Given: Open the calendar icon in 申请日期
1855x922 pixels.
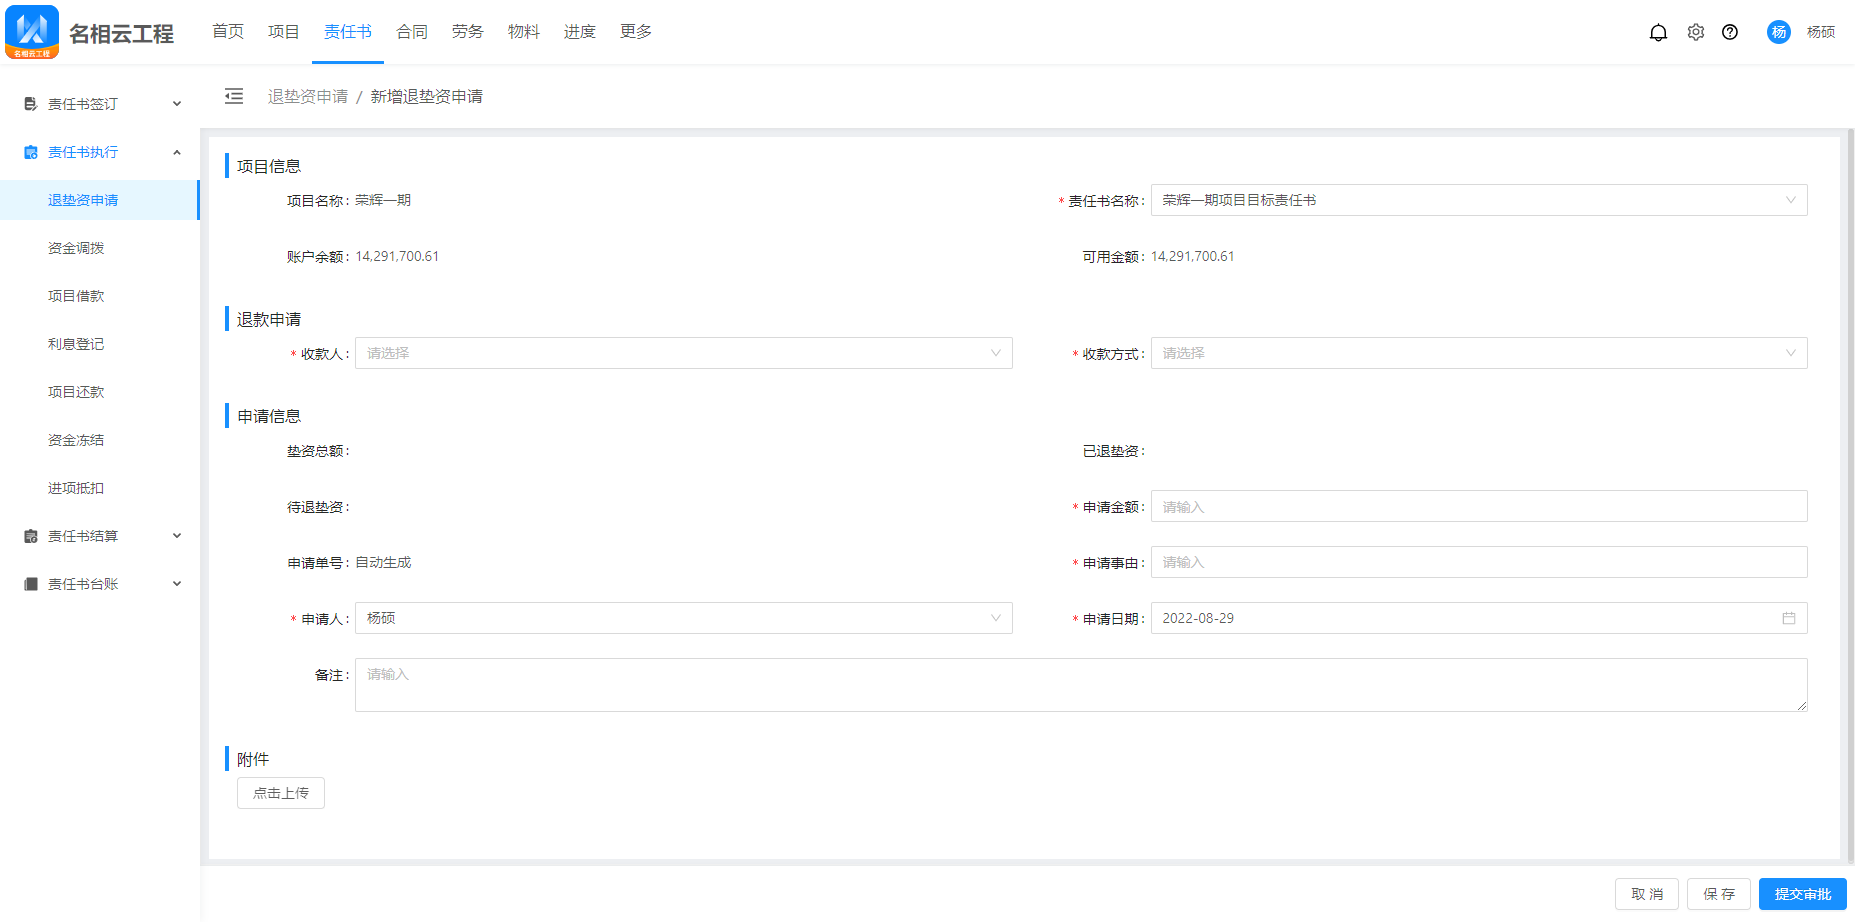Looking at the screenshot, I should point(1789,618).
